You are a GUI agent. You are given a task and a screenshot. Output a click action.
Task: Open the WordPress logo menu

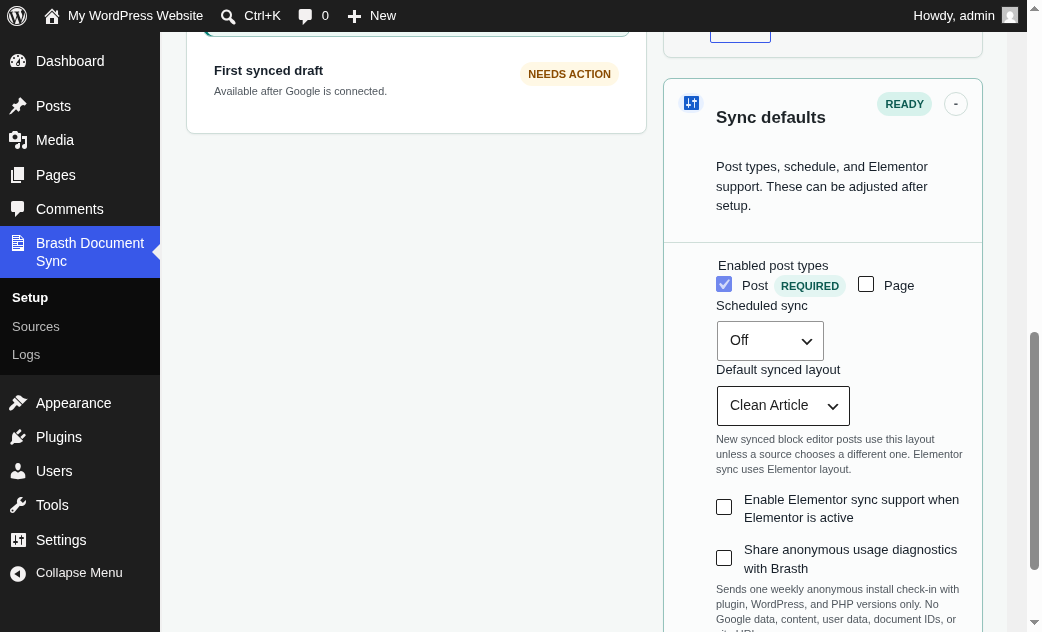click(17, 16)
